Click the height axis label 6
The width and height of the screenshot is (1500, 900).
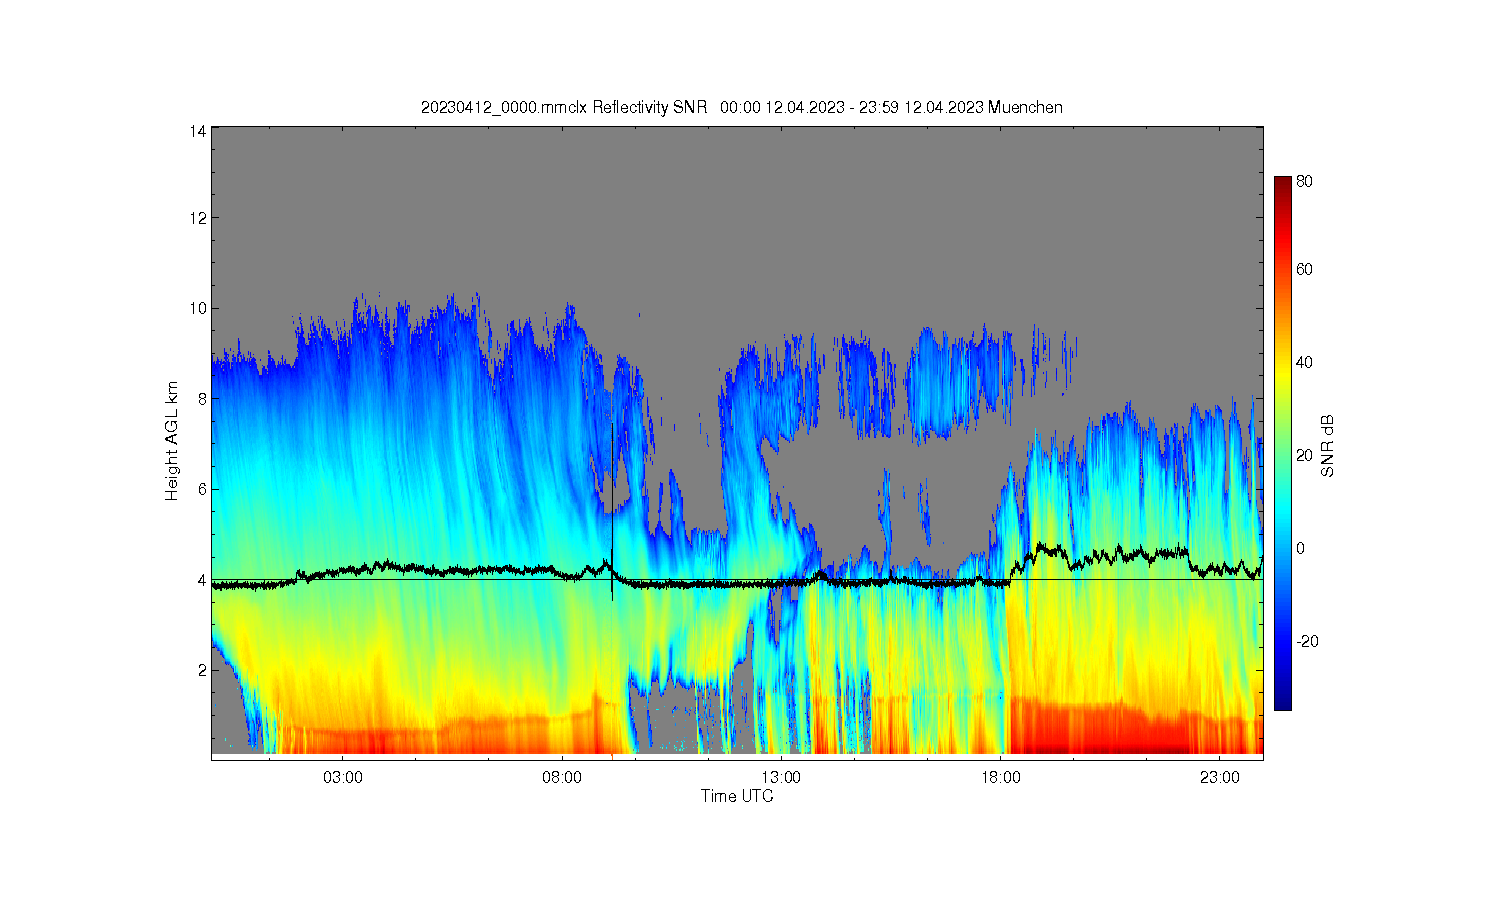click(202, 489)
